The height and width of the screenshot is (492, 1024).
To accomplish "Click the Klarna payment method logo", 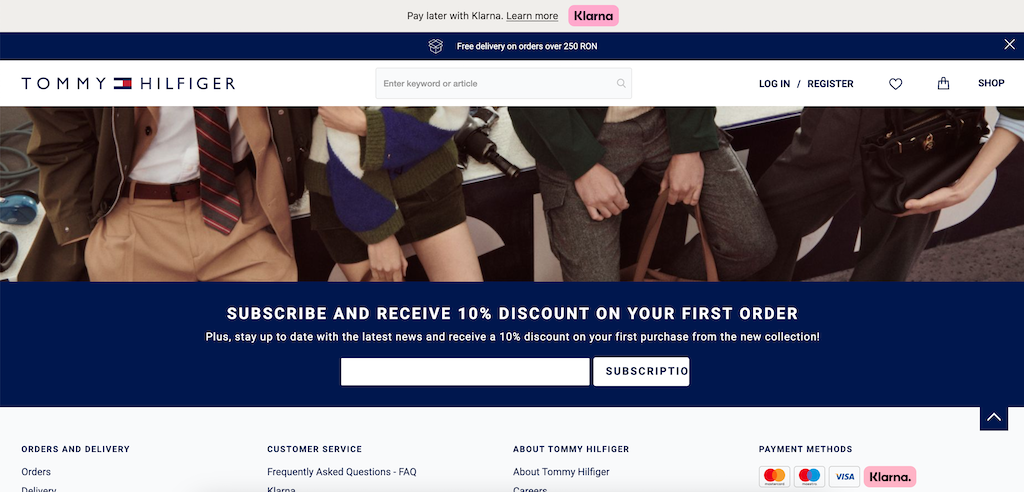I will tap(889, 476).
